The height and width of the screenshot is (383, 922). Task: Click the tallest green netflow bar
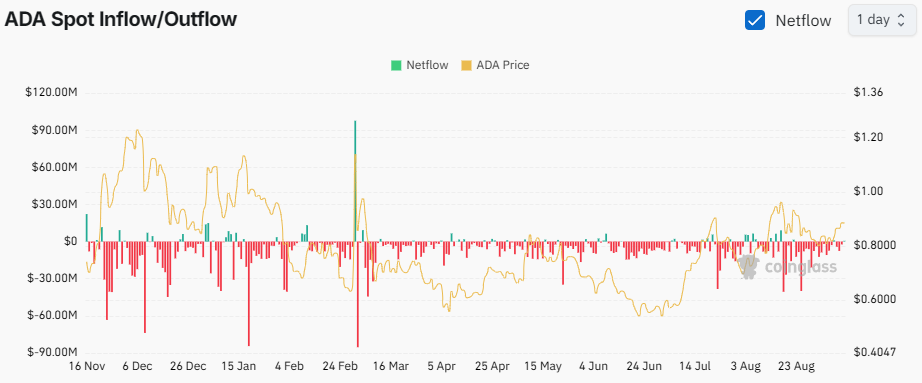(x=355, y=181)
